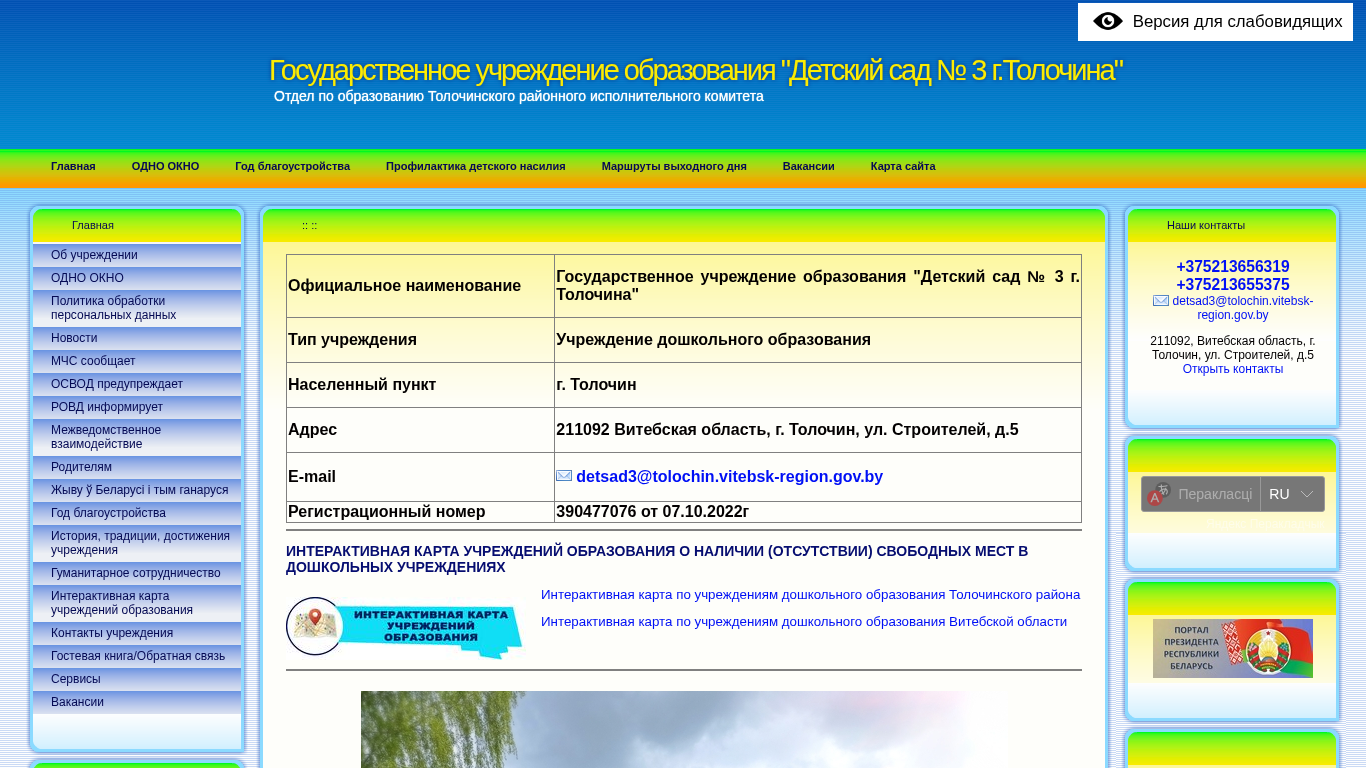Click the translate icon beside Перакласці
The height and width of the screenshot is (768, 1366).
point(1158,494)
